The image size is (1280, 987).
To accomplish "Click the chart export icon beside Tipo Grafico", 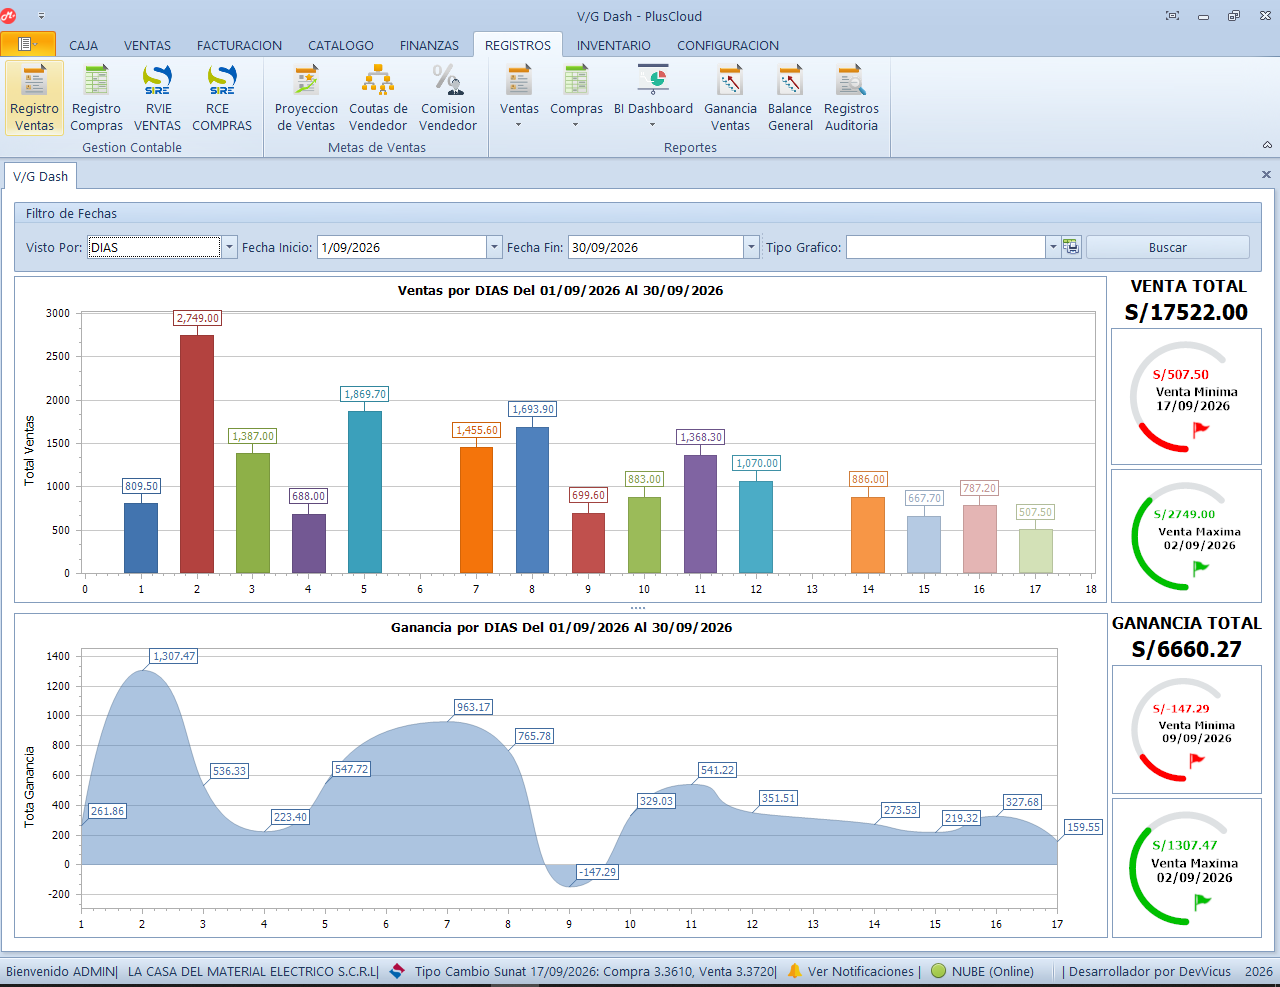I will 1071,247.
